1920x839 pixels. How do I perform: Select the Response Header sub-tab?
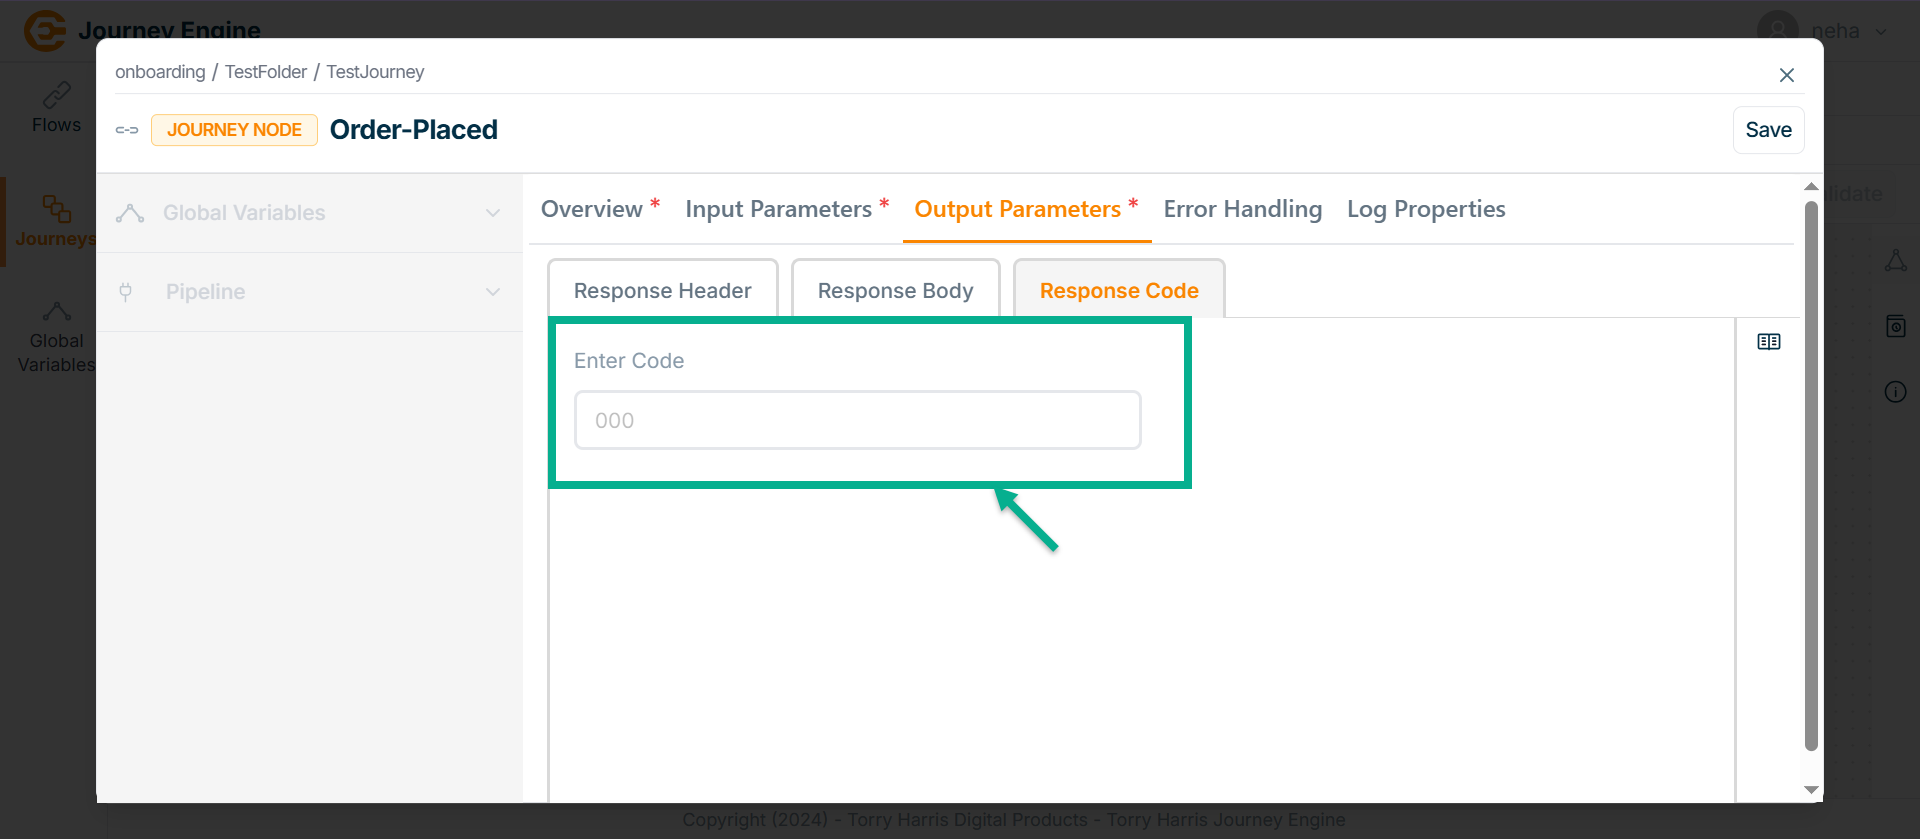pyautogui.click(x=662, y=290)
